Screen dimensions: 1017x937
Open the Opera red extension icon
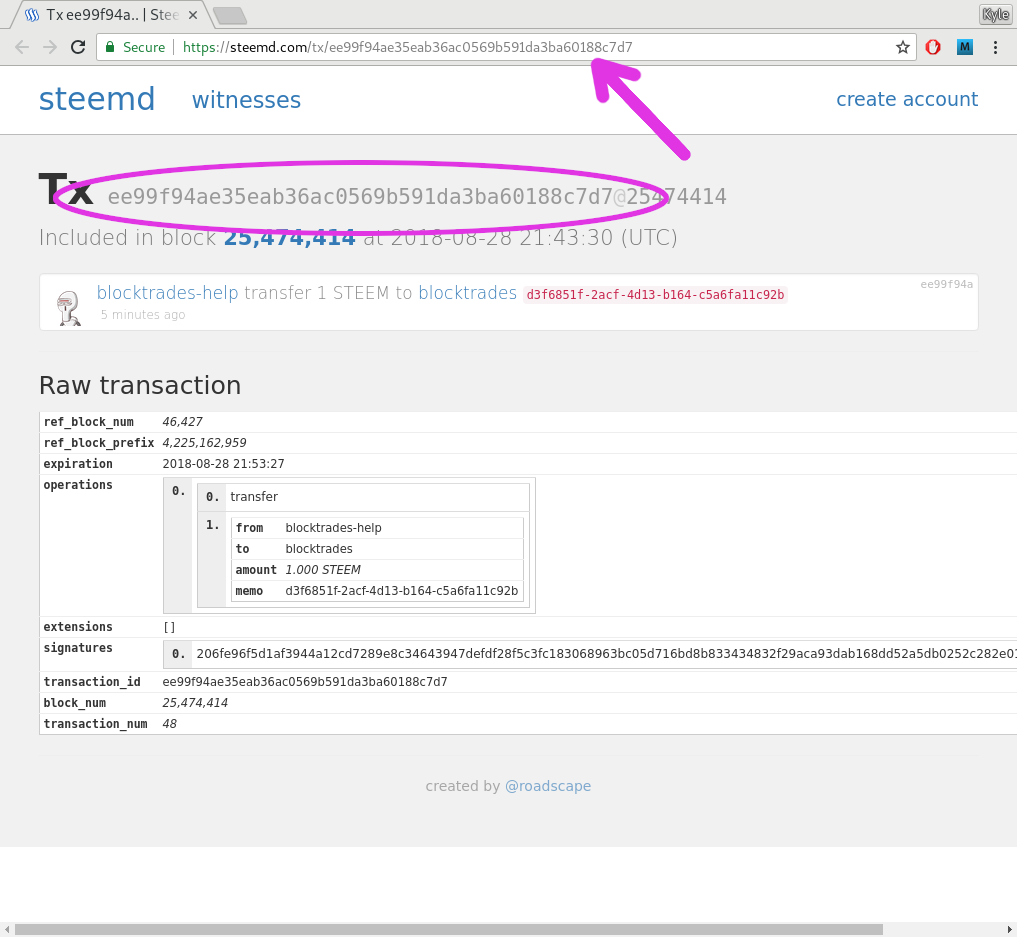(x=933, y=47)
